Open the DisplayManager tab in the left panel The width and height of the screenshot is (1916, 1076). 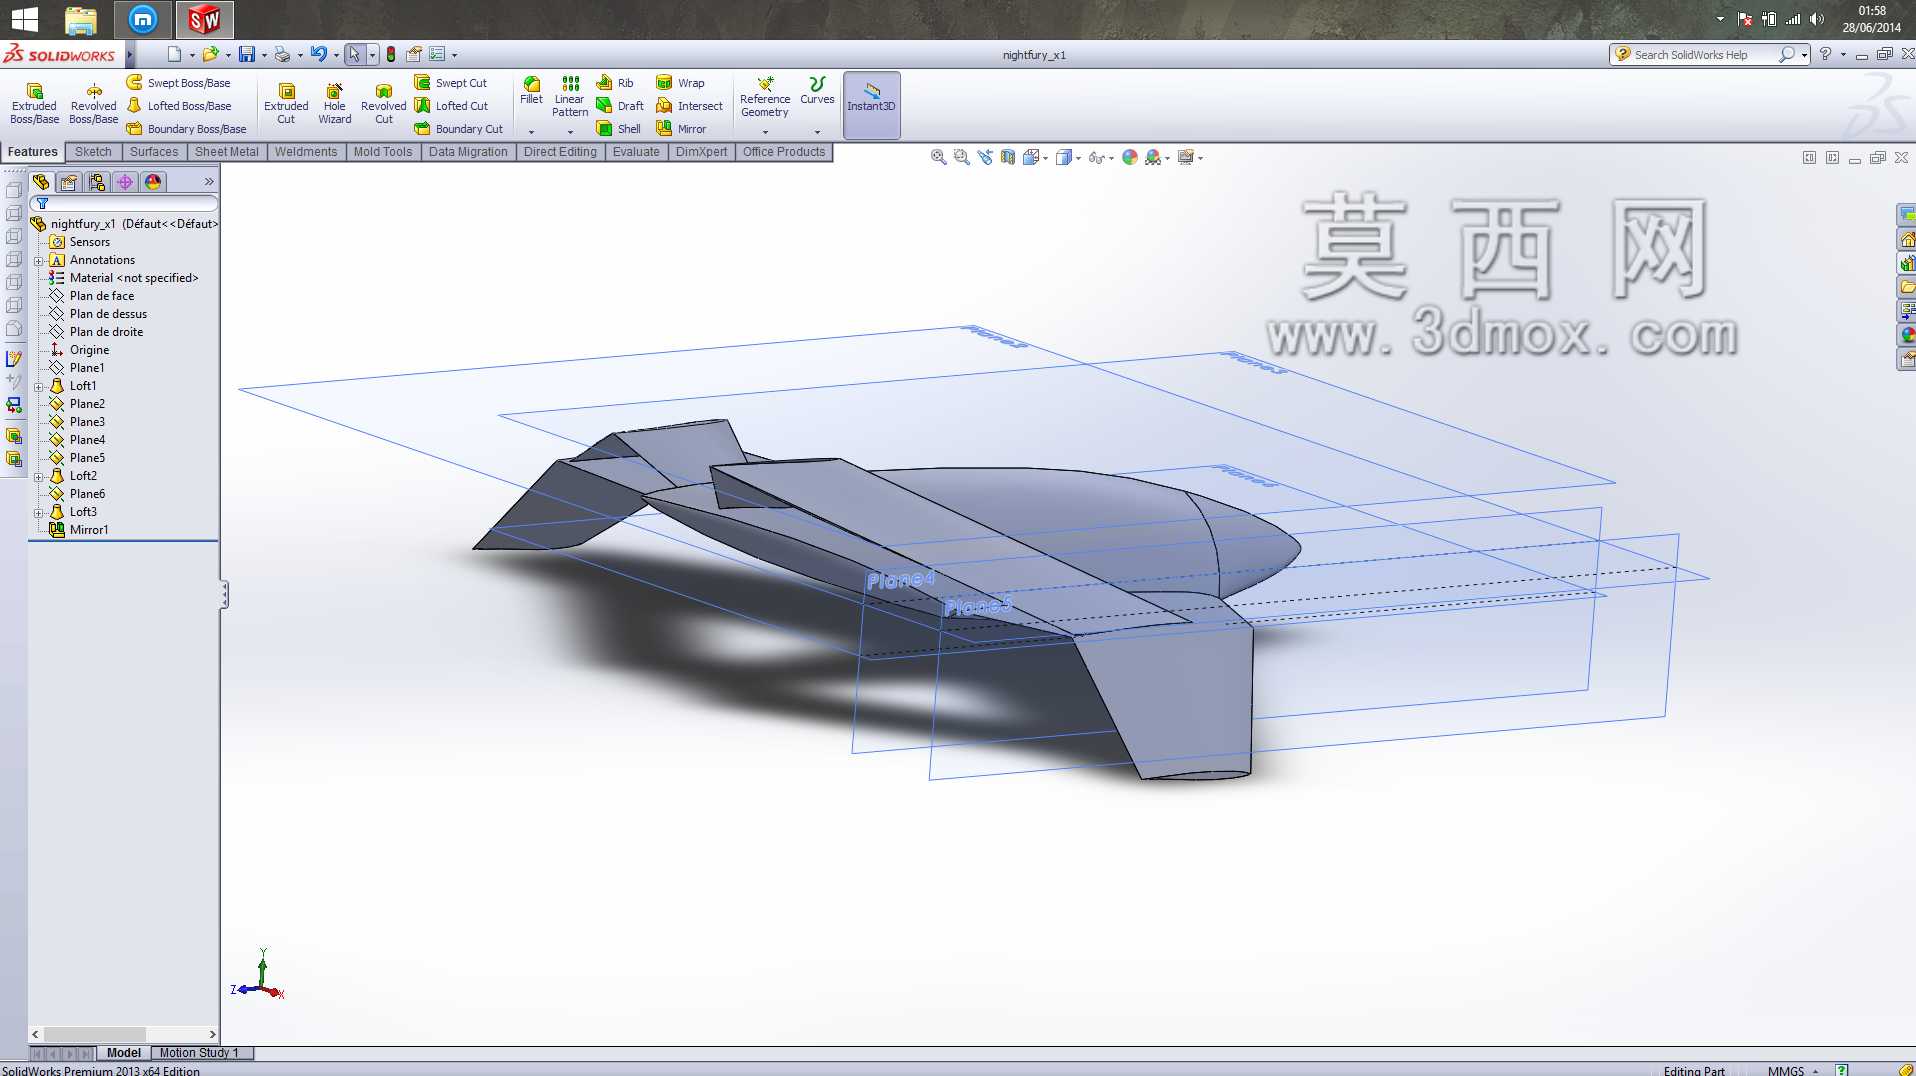(153, 182)
